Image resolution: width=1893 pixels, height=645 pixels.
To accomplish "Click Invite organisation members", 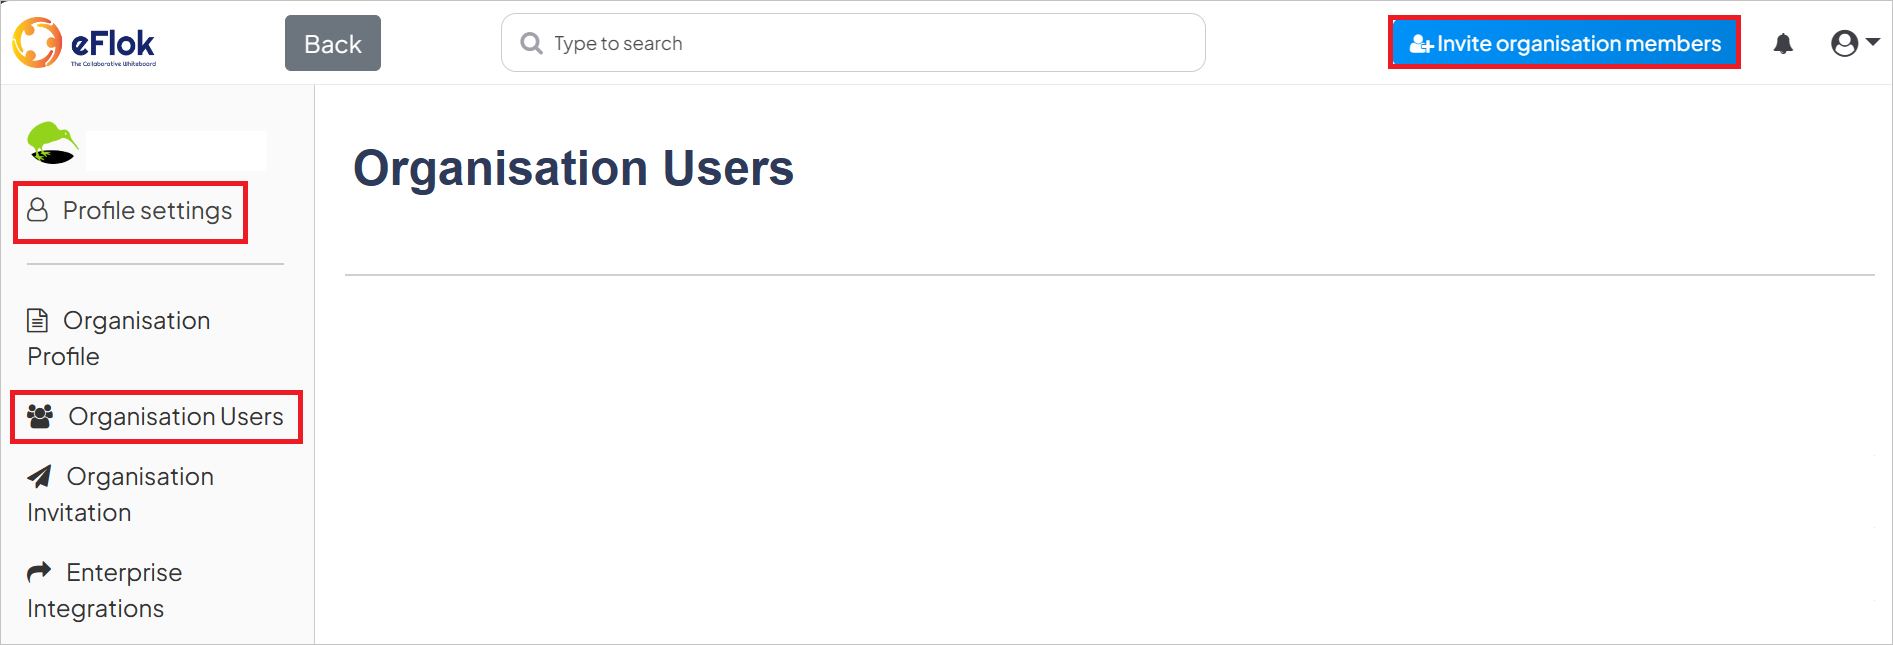I will pos(1565,43).
